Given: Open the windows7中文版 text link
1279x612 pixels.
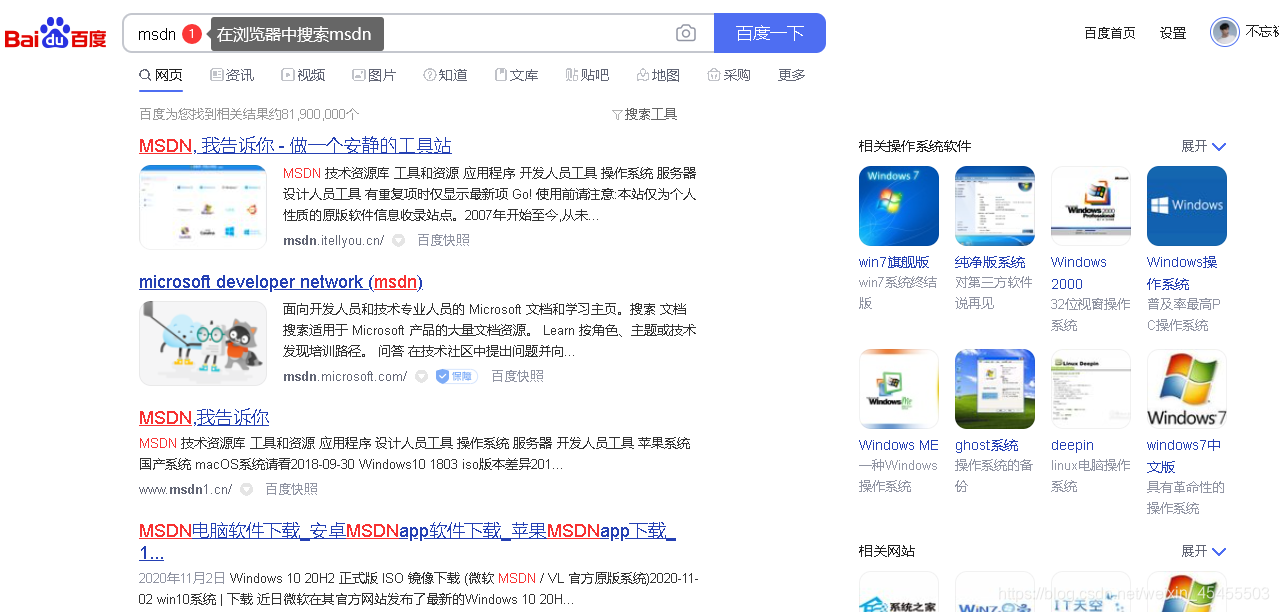Looking at the screenshot, I should pos(1184,456).
